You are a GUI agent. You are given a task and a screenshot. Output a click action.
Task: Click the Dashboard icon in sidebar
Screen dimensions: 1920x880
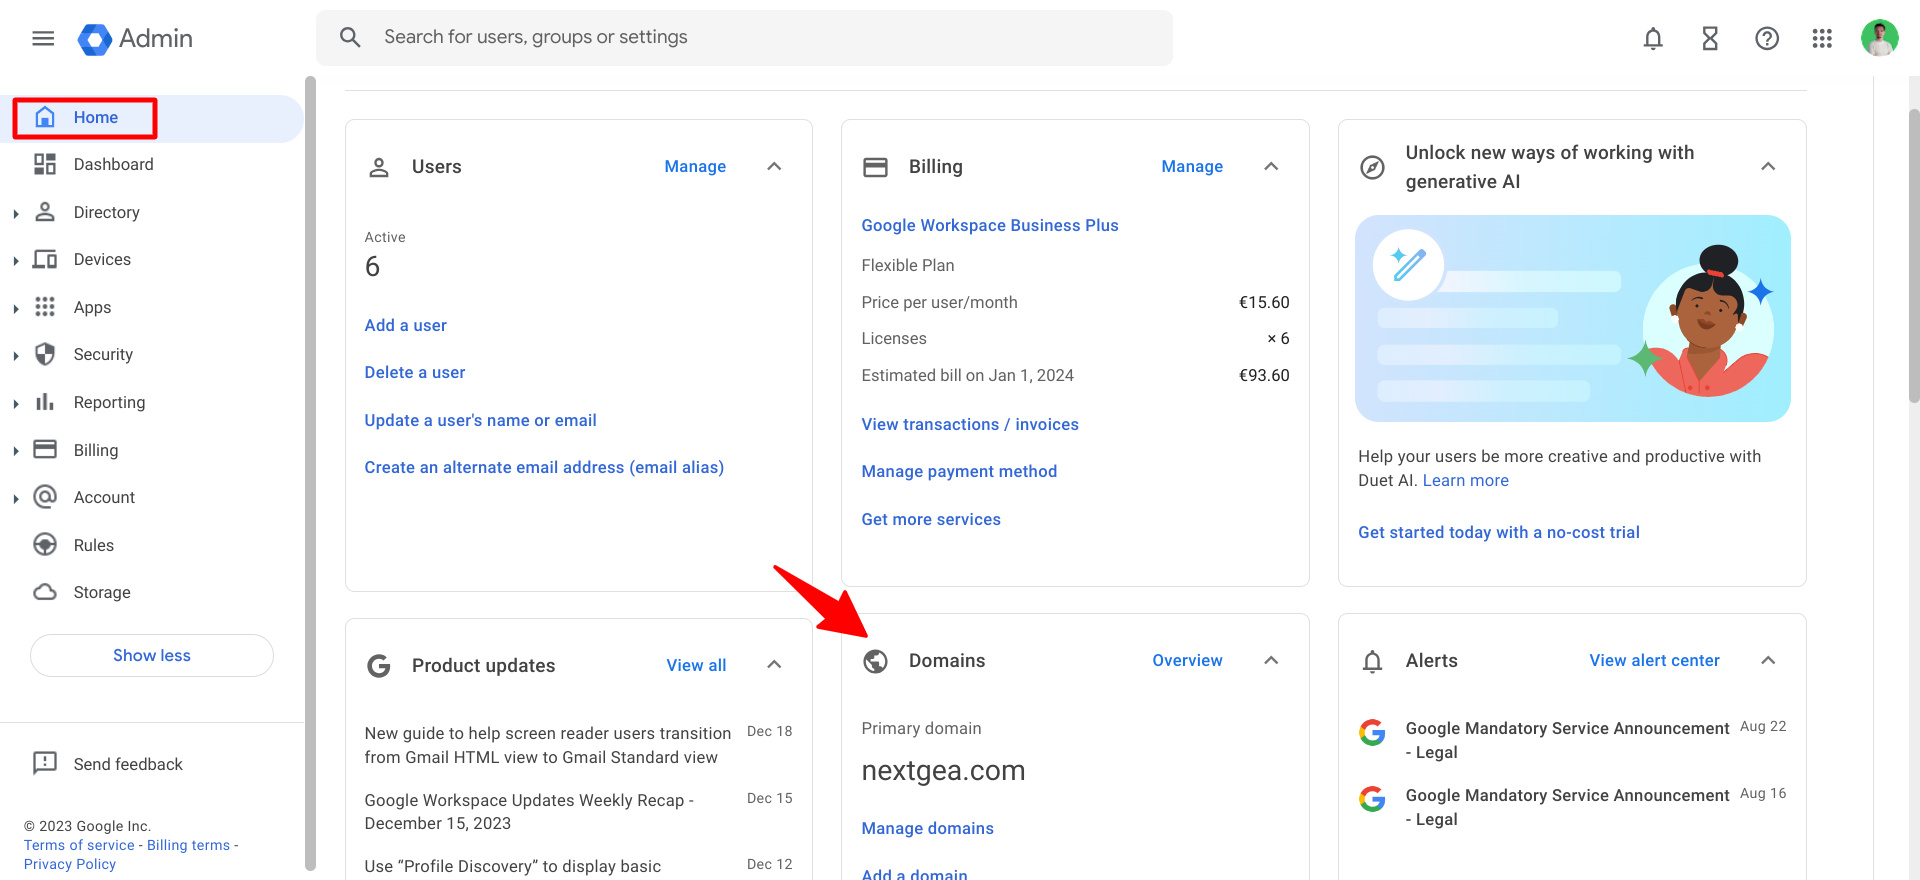pos(45,164)
